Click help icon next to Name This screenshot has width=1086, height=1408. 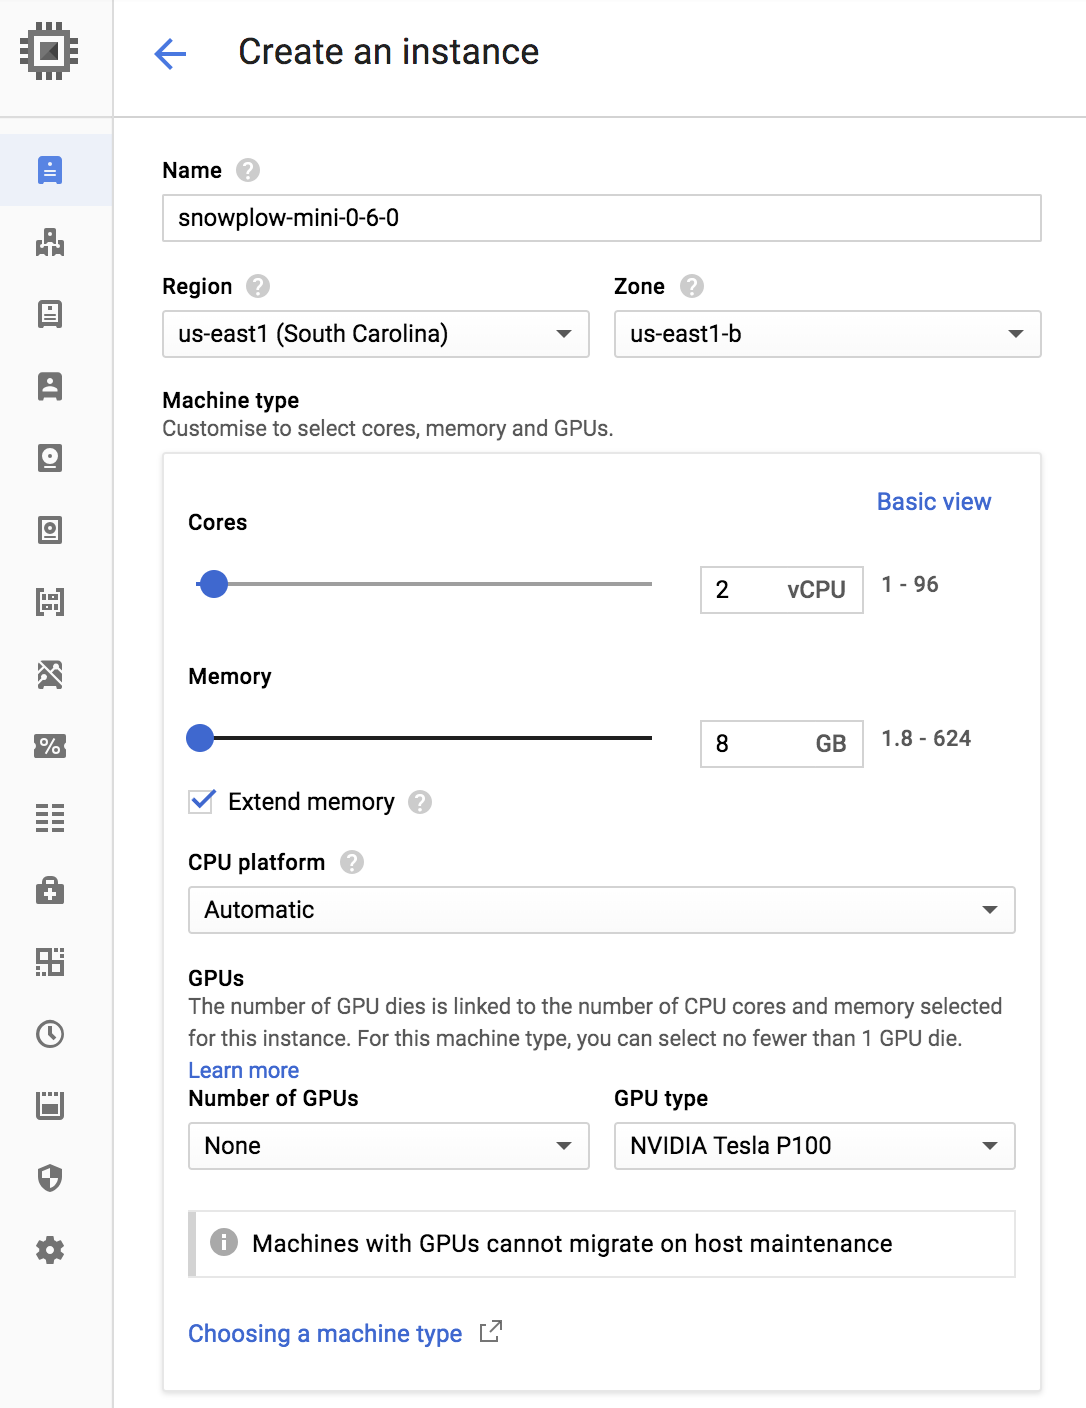(x=248, y=170)
